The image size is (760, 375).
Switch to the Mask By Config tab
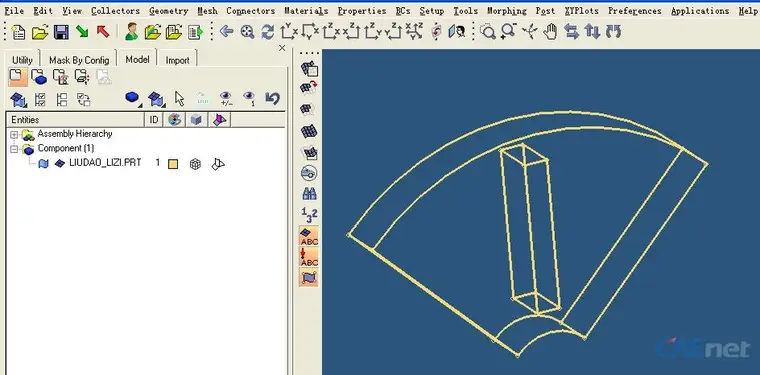click(79, 60)
